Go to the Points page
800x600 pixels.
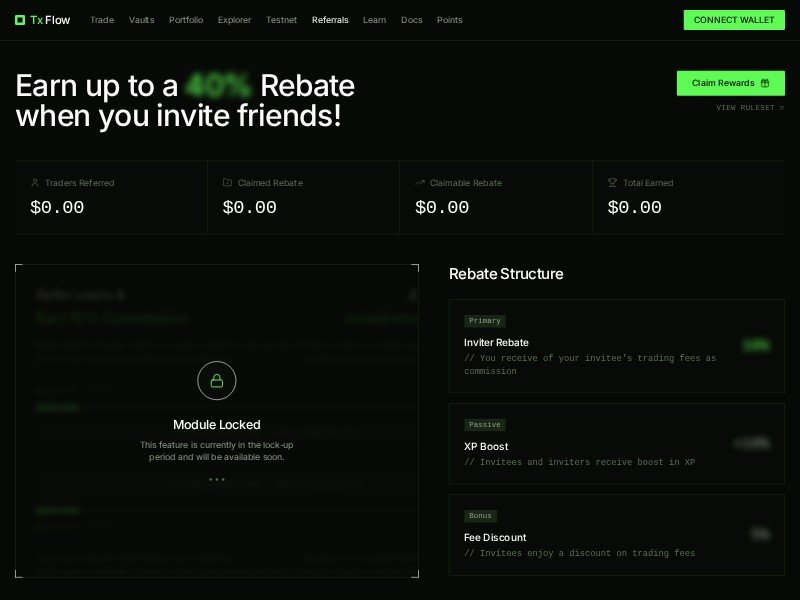450,20
